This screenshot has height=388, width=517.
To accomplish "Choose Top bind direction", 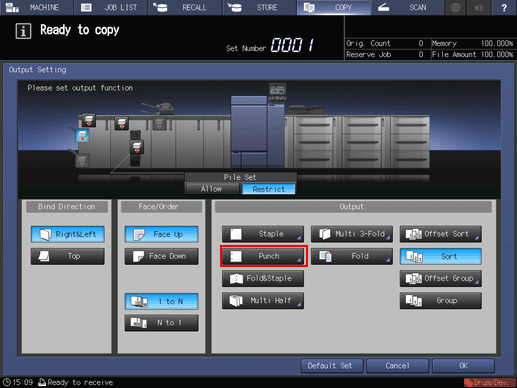I will 68,256.
